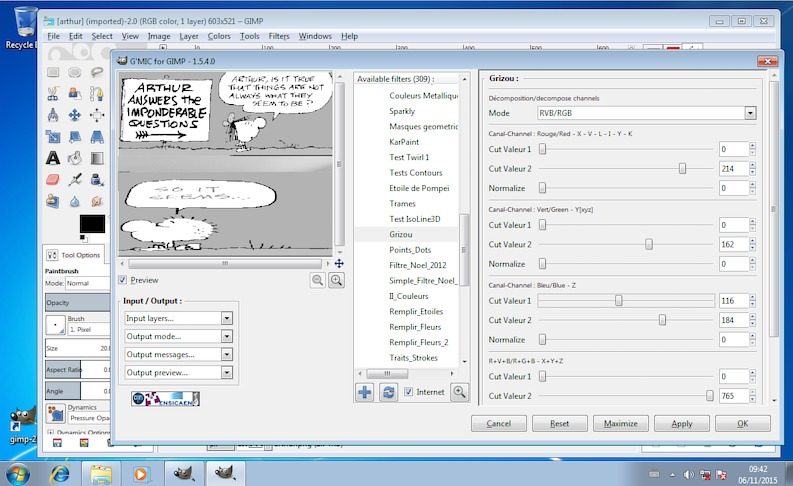
Task: Select the Bucket Fill tool
Action: coord(75,158)
